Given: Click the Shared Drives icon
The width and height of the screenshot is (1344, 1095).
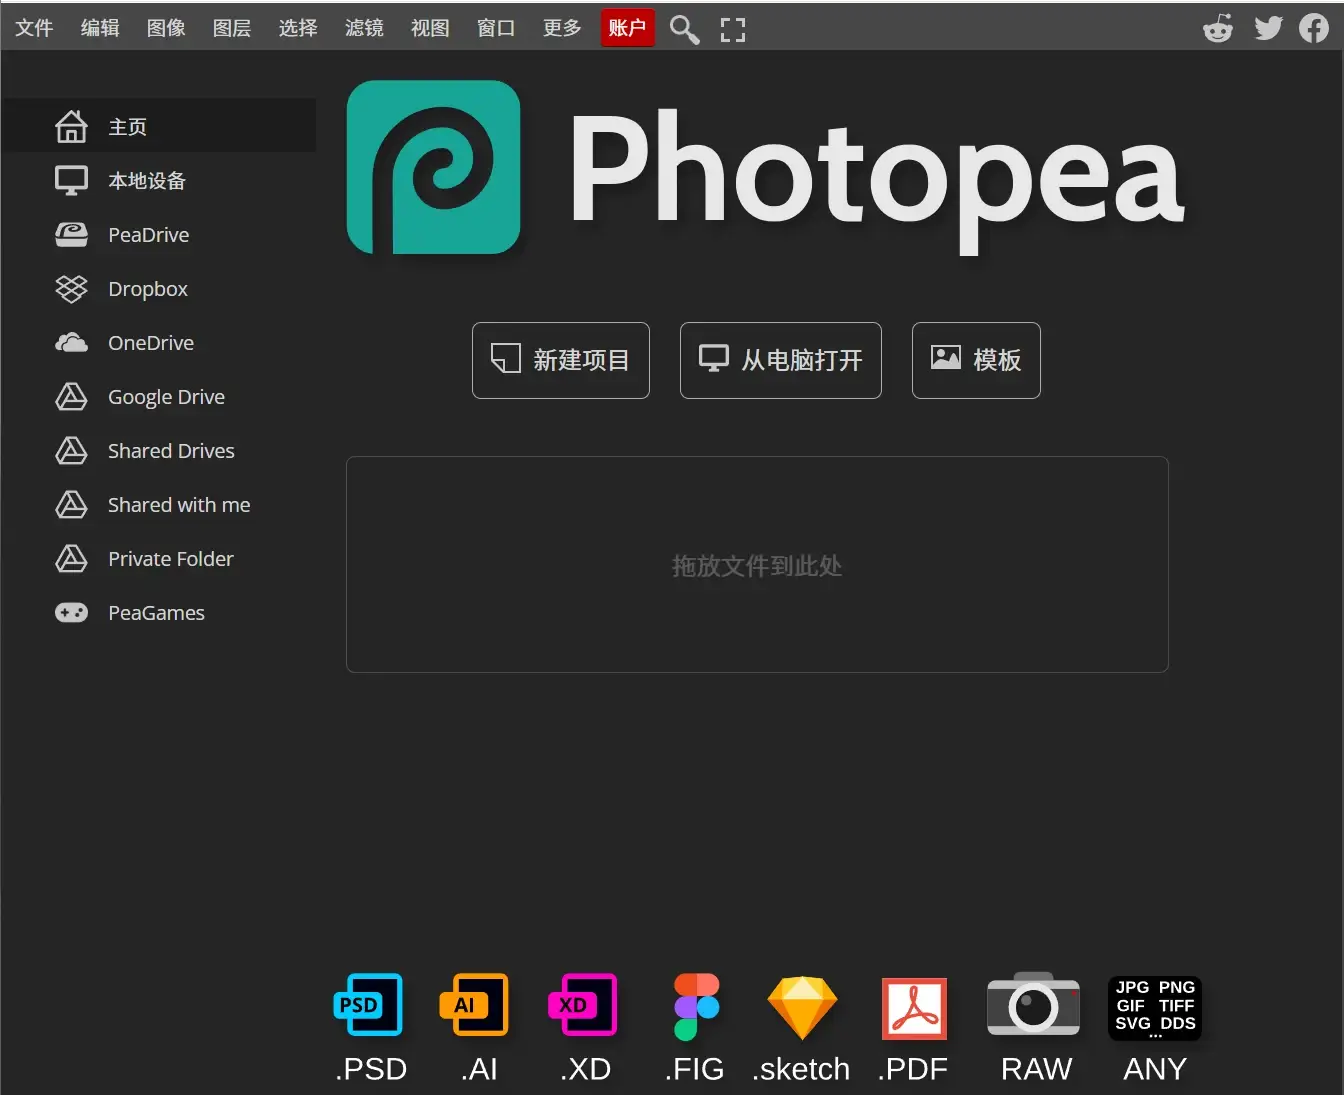Looking at the screenshot, I should [x=71, y=451].
